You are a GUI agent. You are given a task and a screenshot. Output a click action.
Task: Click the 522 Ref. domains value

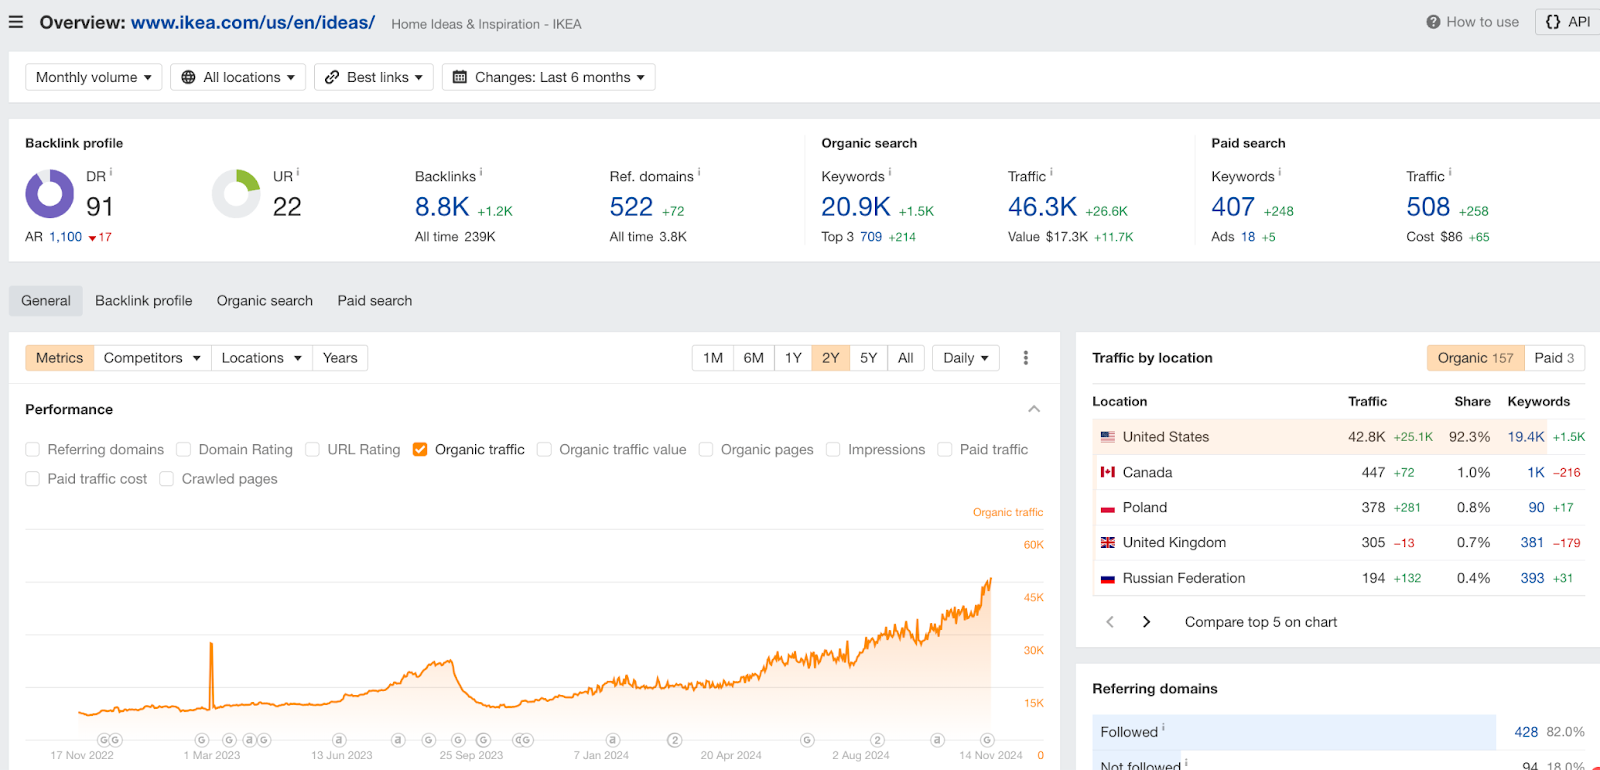631,207
